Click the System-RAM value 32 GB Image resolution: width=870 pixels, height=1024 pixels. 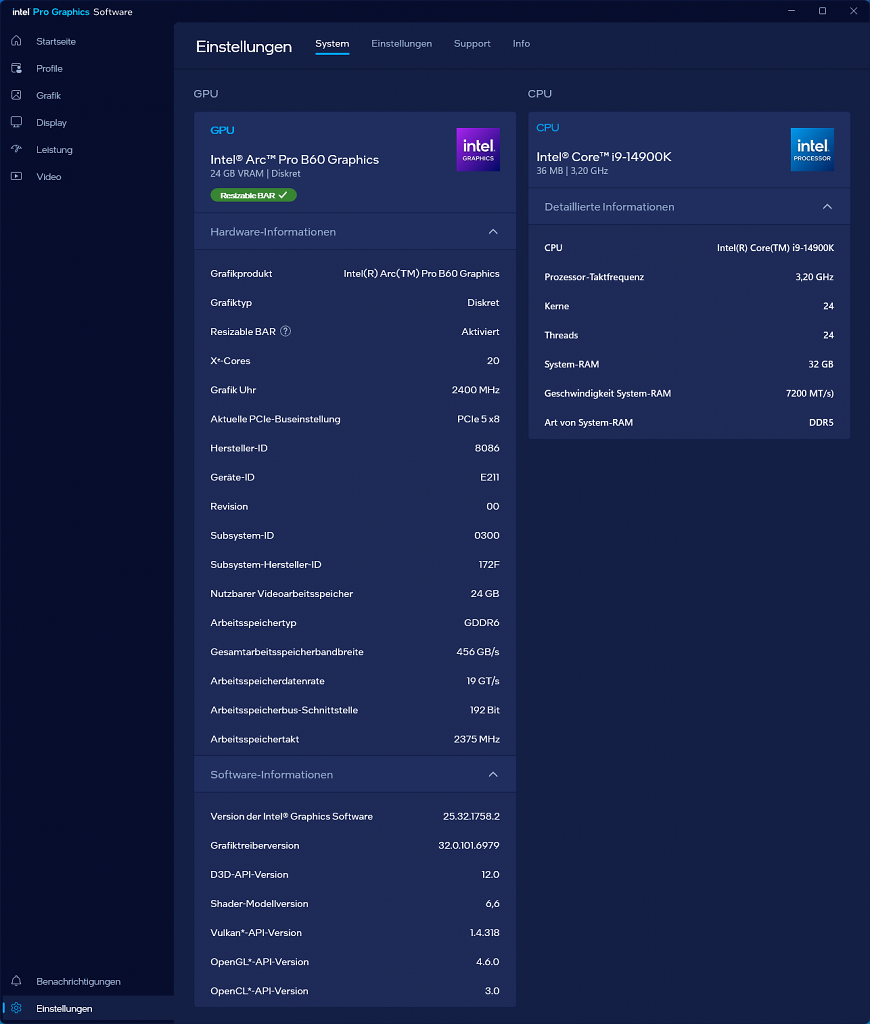821,364
